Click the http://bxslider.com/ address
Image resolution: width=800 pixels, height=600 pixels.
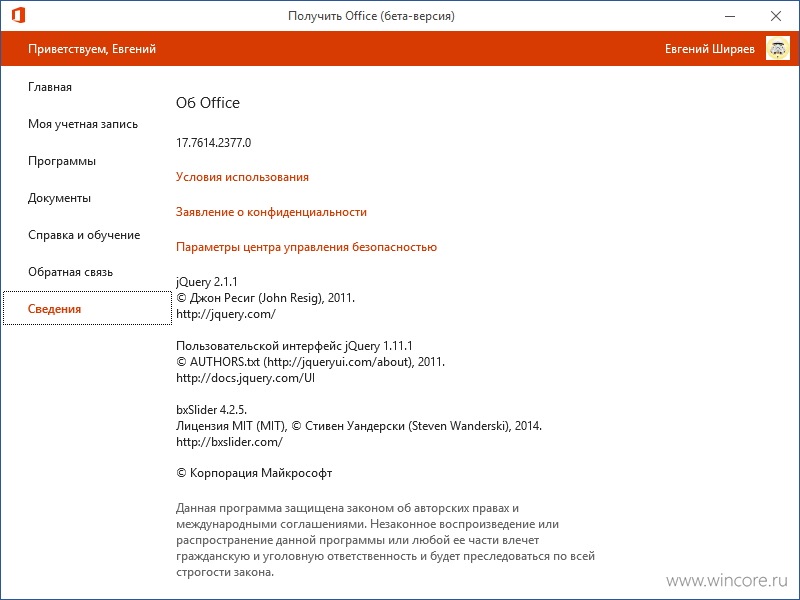pos(229,442)
